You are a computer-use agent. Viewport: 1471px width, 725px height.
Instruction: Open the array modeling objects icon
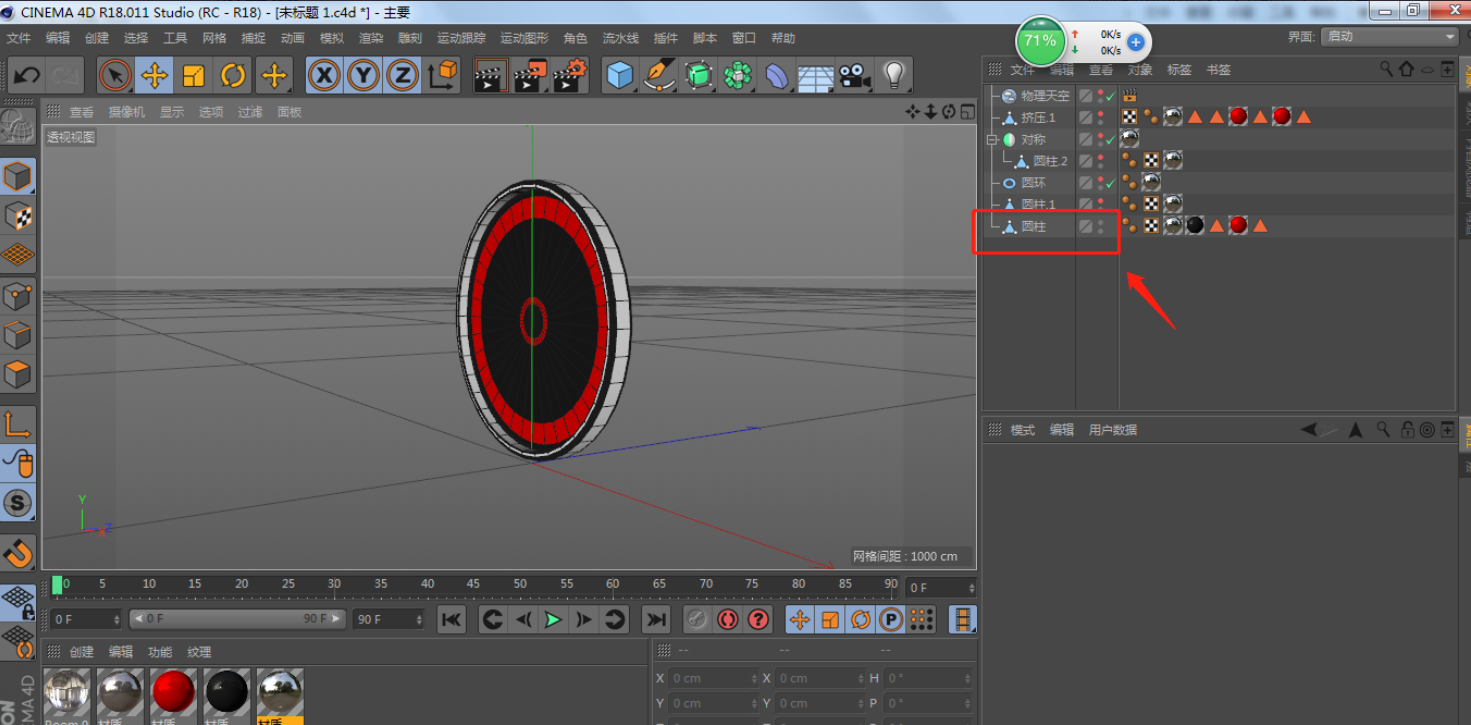click(738, 75)
